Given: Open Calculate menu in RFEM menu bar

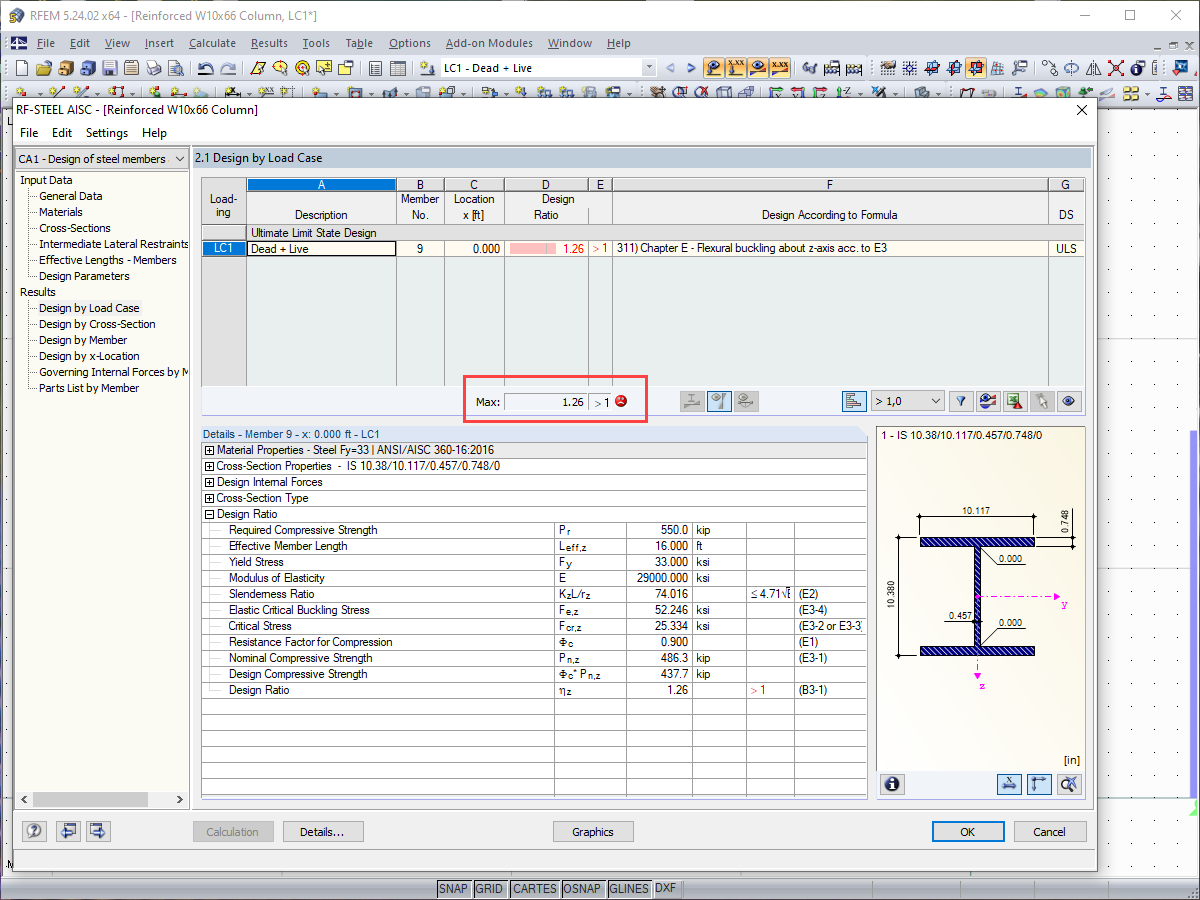Looking at the screenshot, I should pyautogui.click(x=212, y=43).
